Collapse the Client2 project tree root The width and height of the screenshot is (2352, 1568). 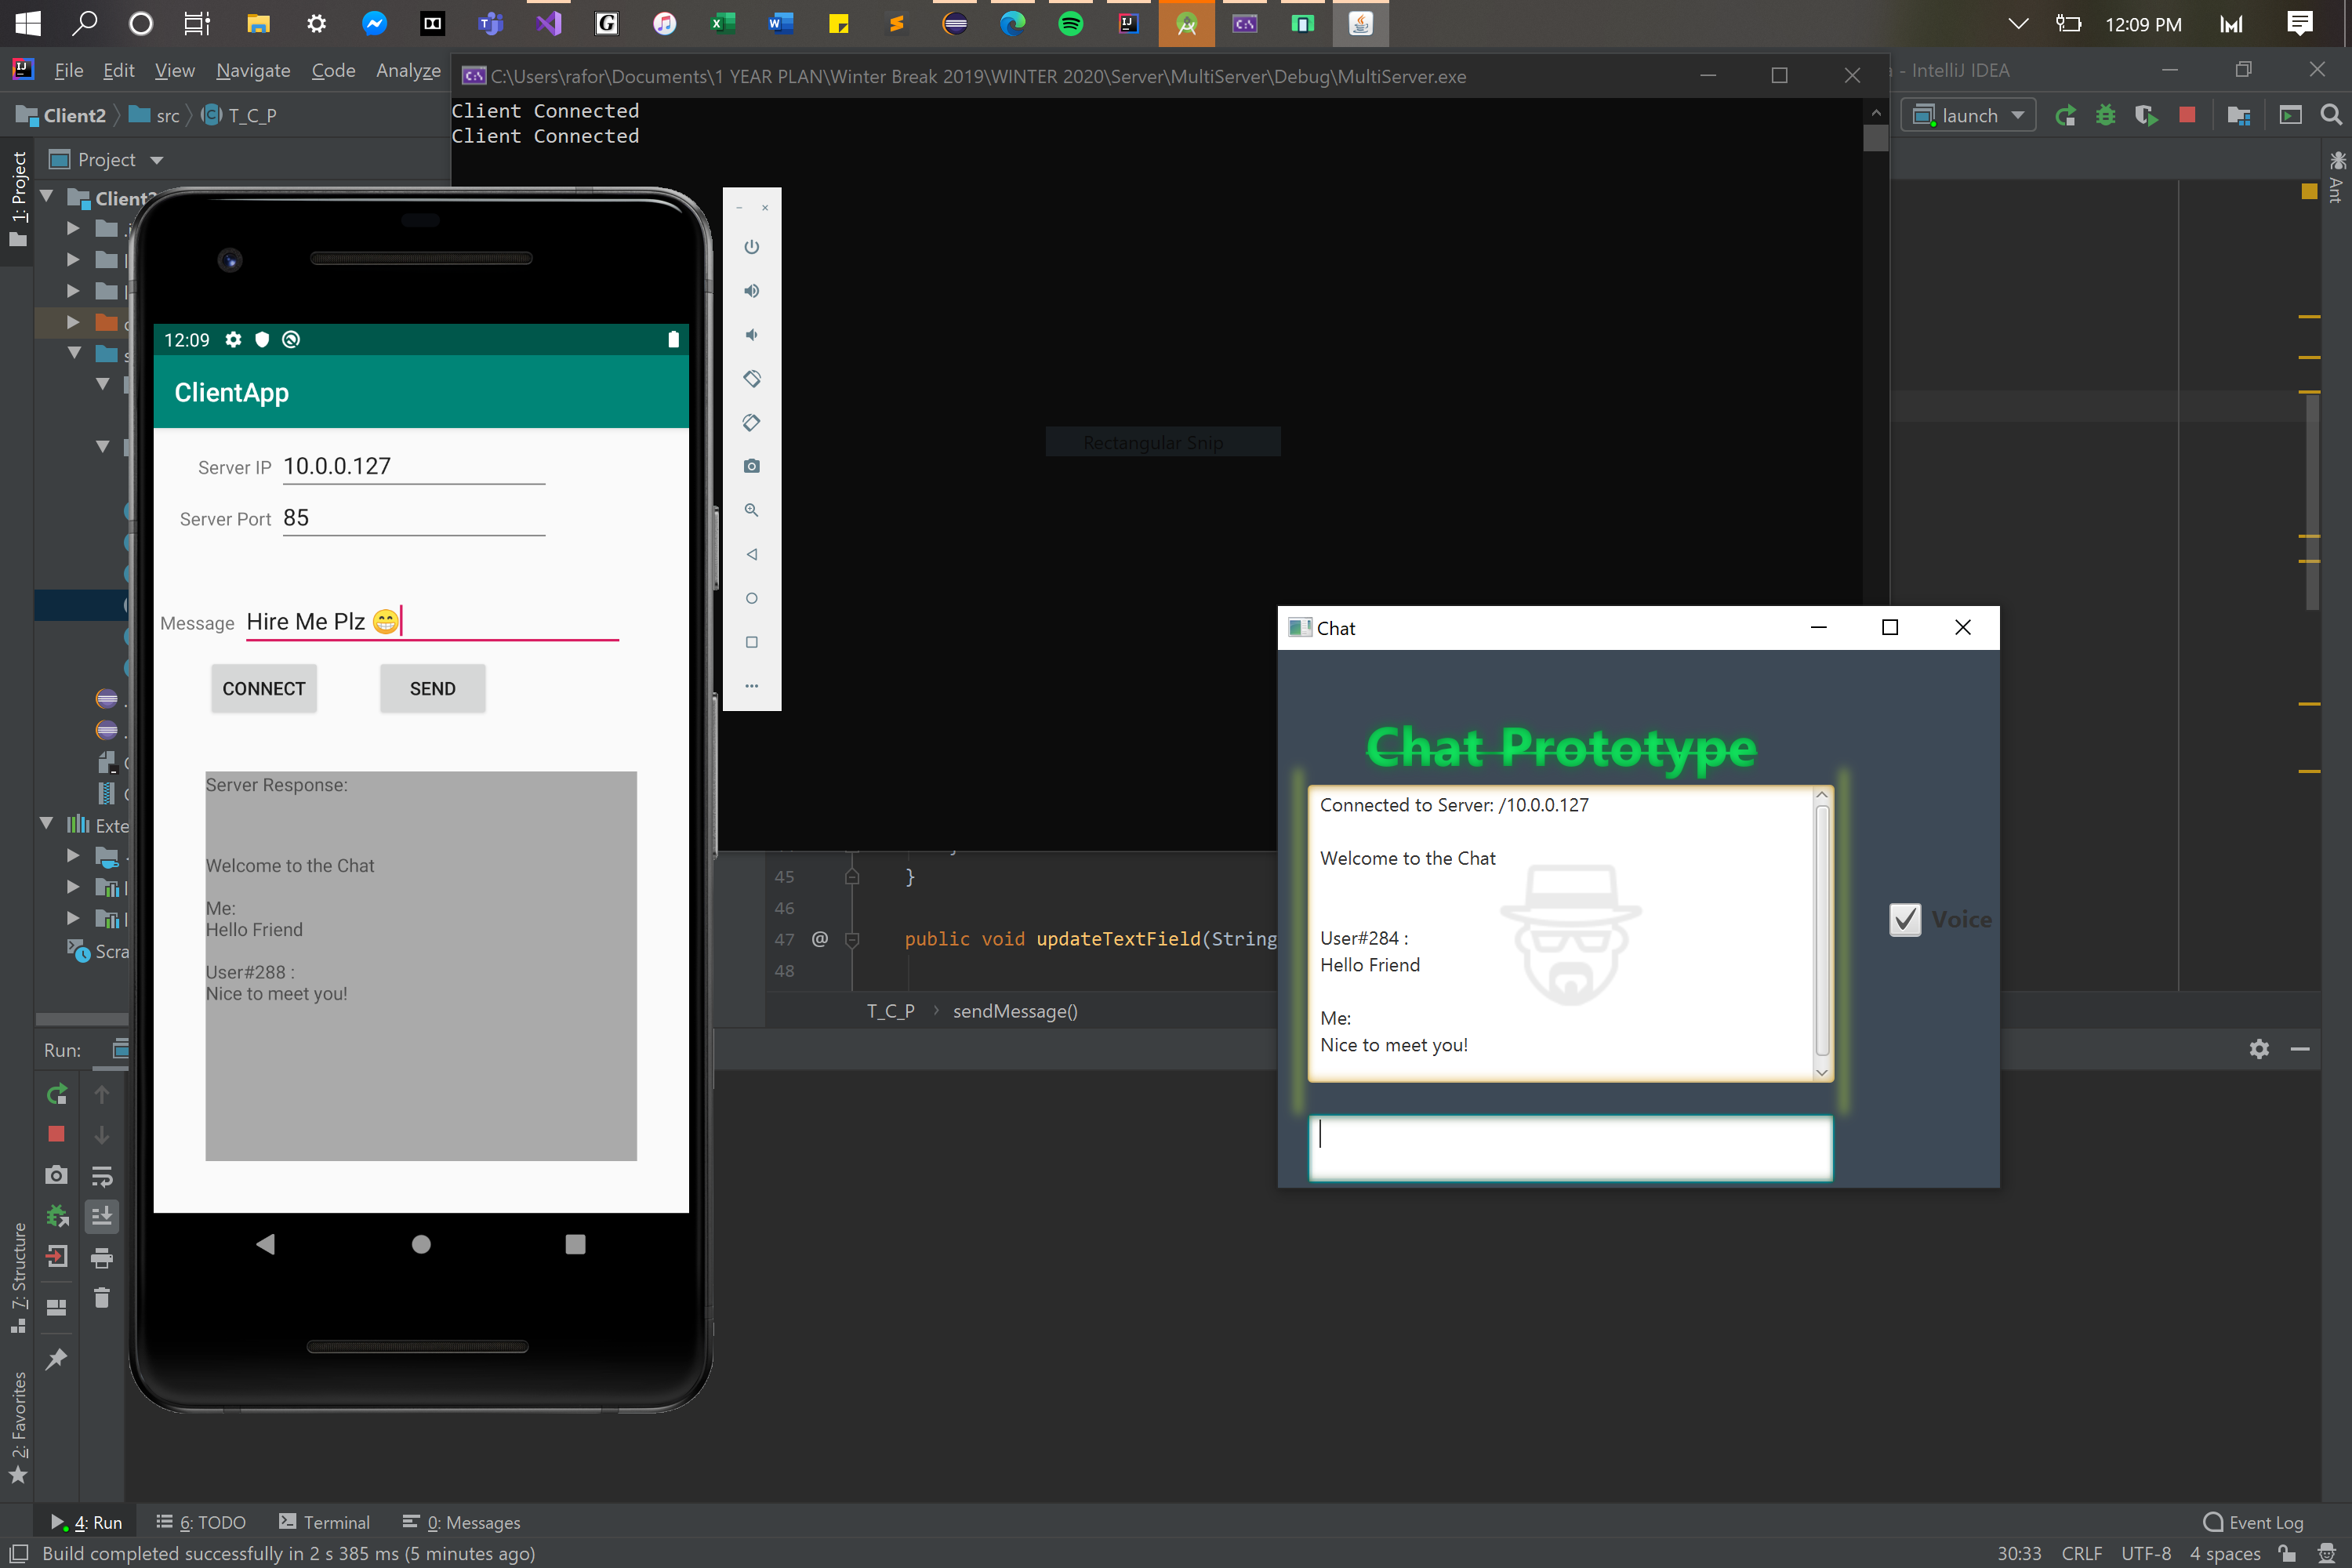47,197
